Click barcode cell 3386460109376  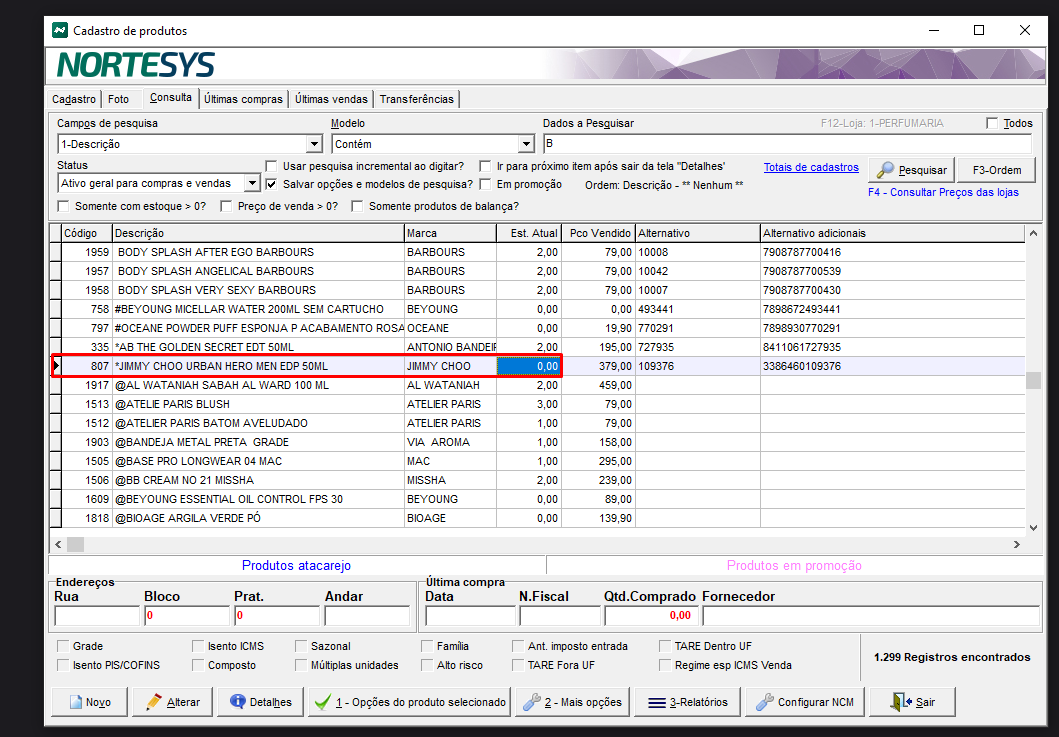point(892,366)
